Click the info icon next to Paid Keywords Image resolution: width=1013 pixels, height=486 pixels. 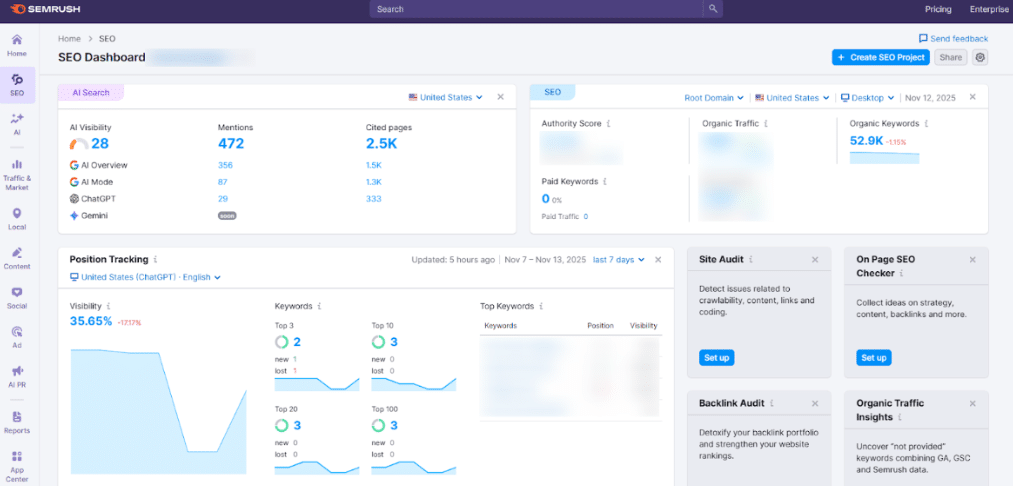[604, 182]
